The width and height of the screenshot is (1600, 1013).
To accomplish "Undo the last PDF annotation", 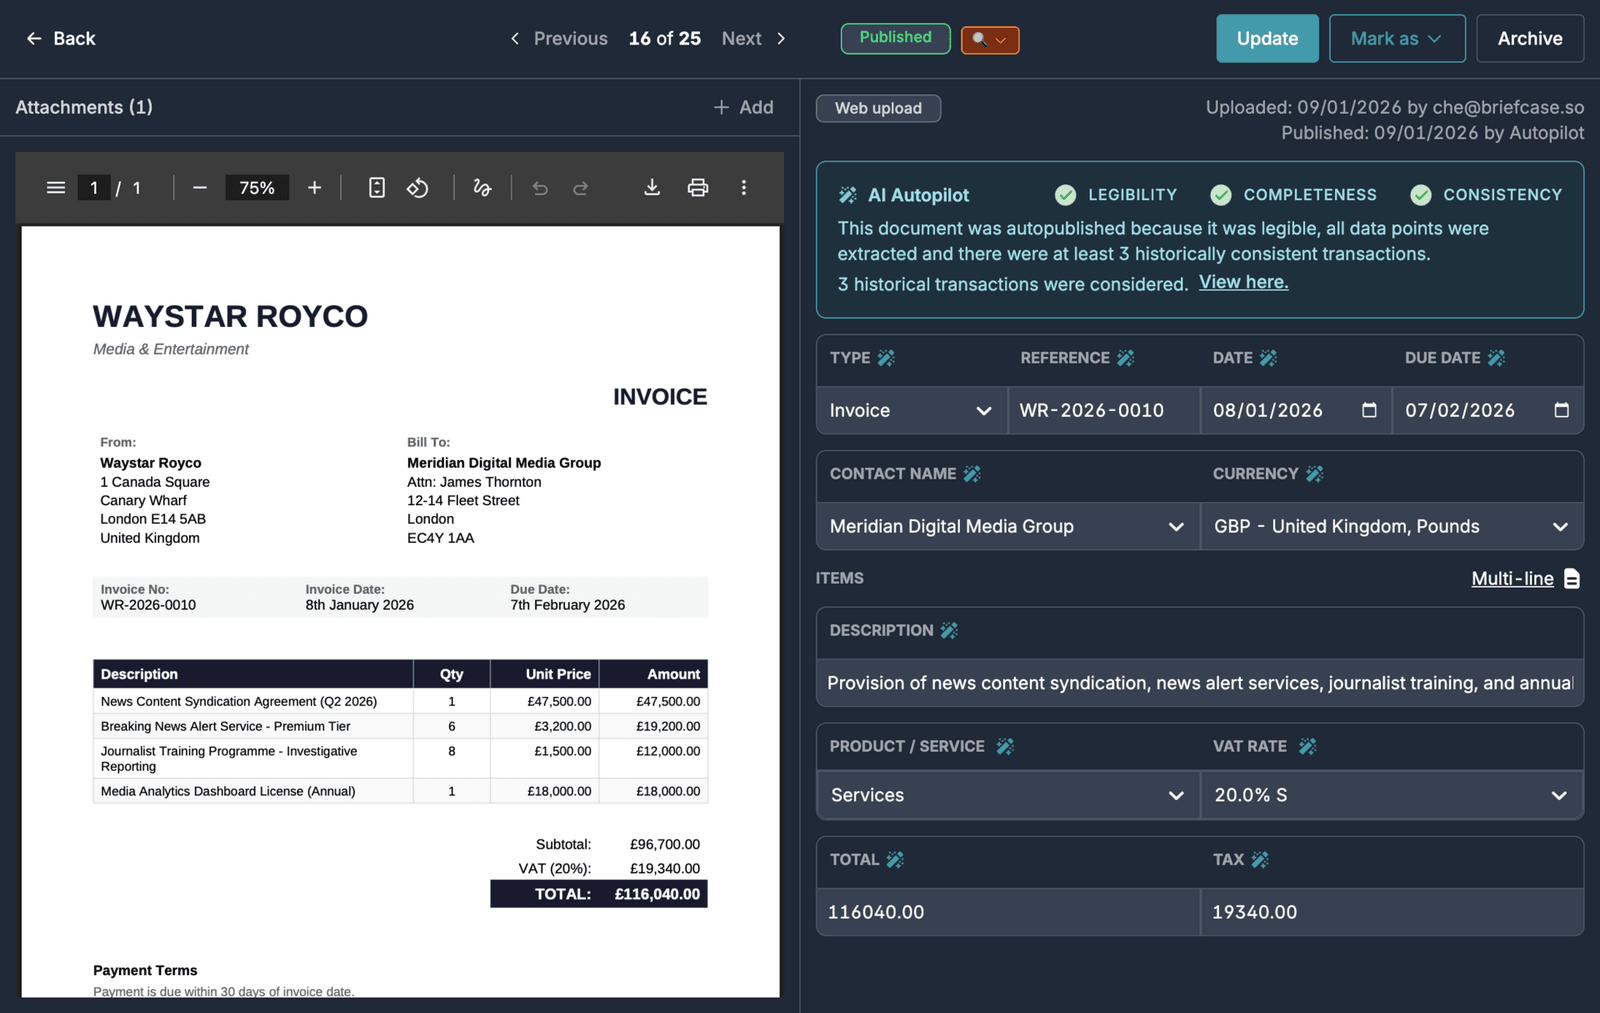I will coord(540,187).
